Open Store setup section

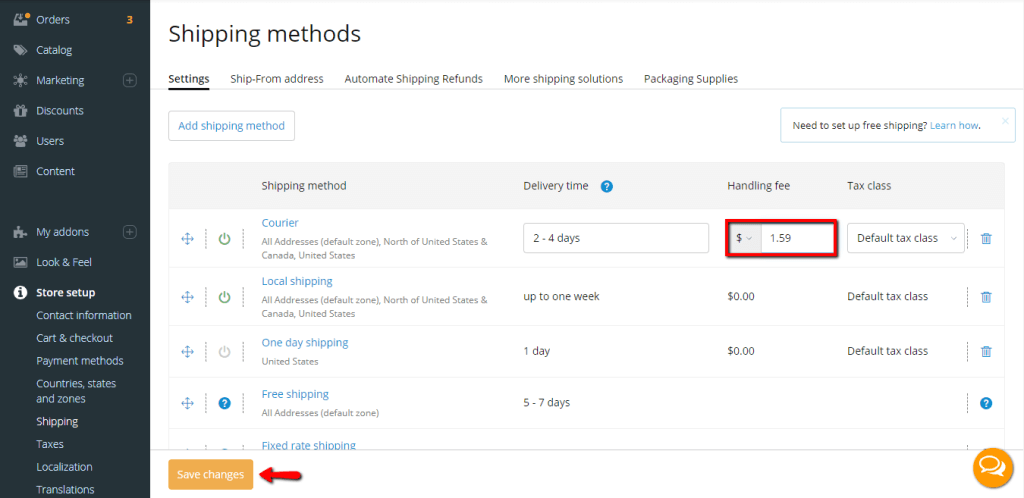pyautogui.click(x=65, y=292)
